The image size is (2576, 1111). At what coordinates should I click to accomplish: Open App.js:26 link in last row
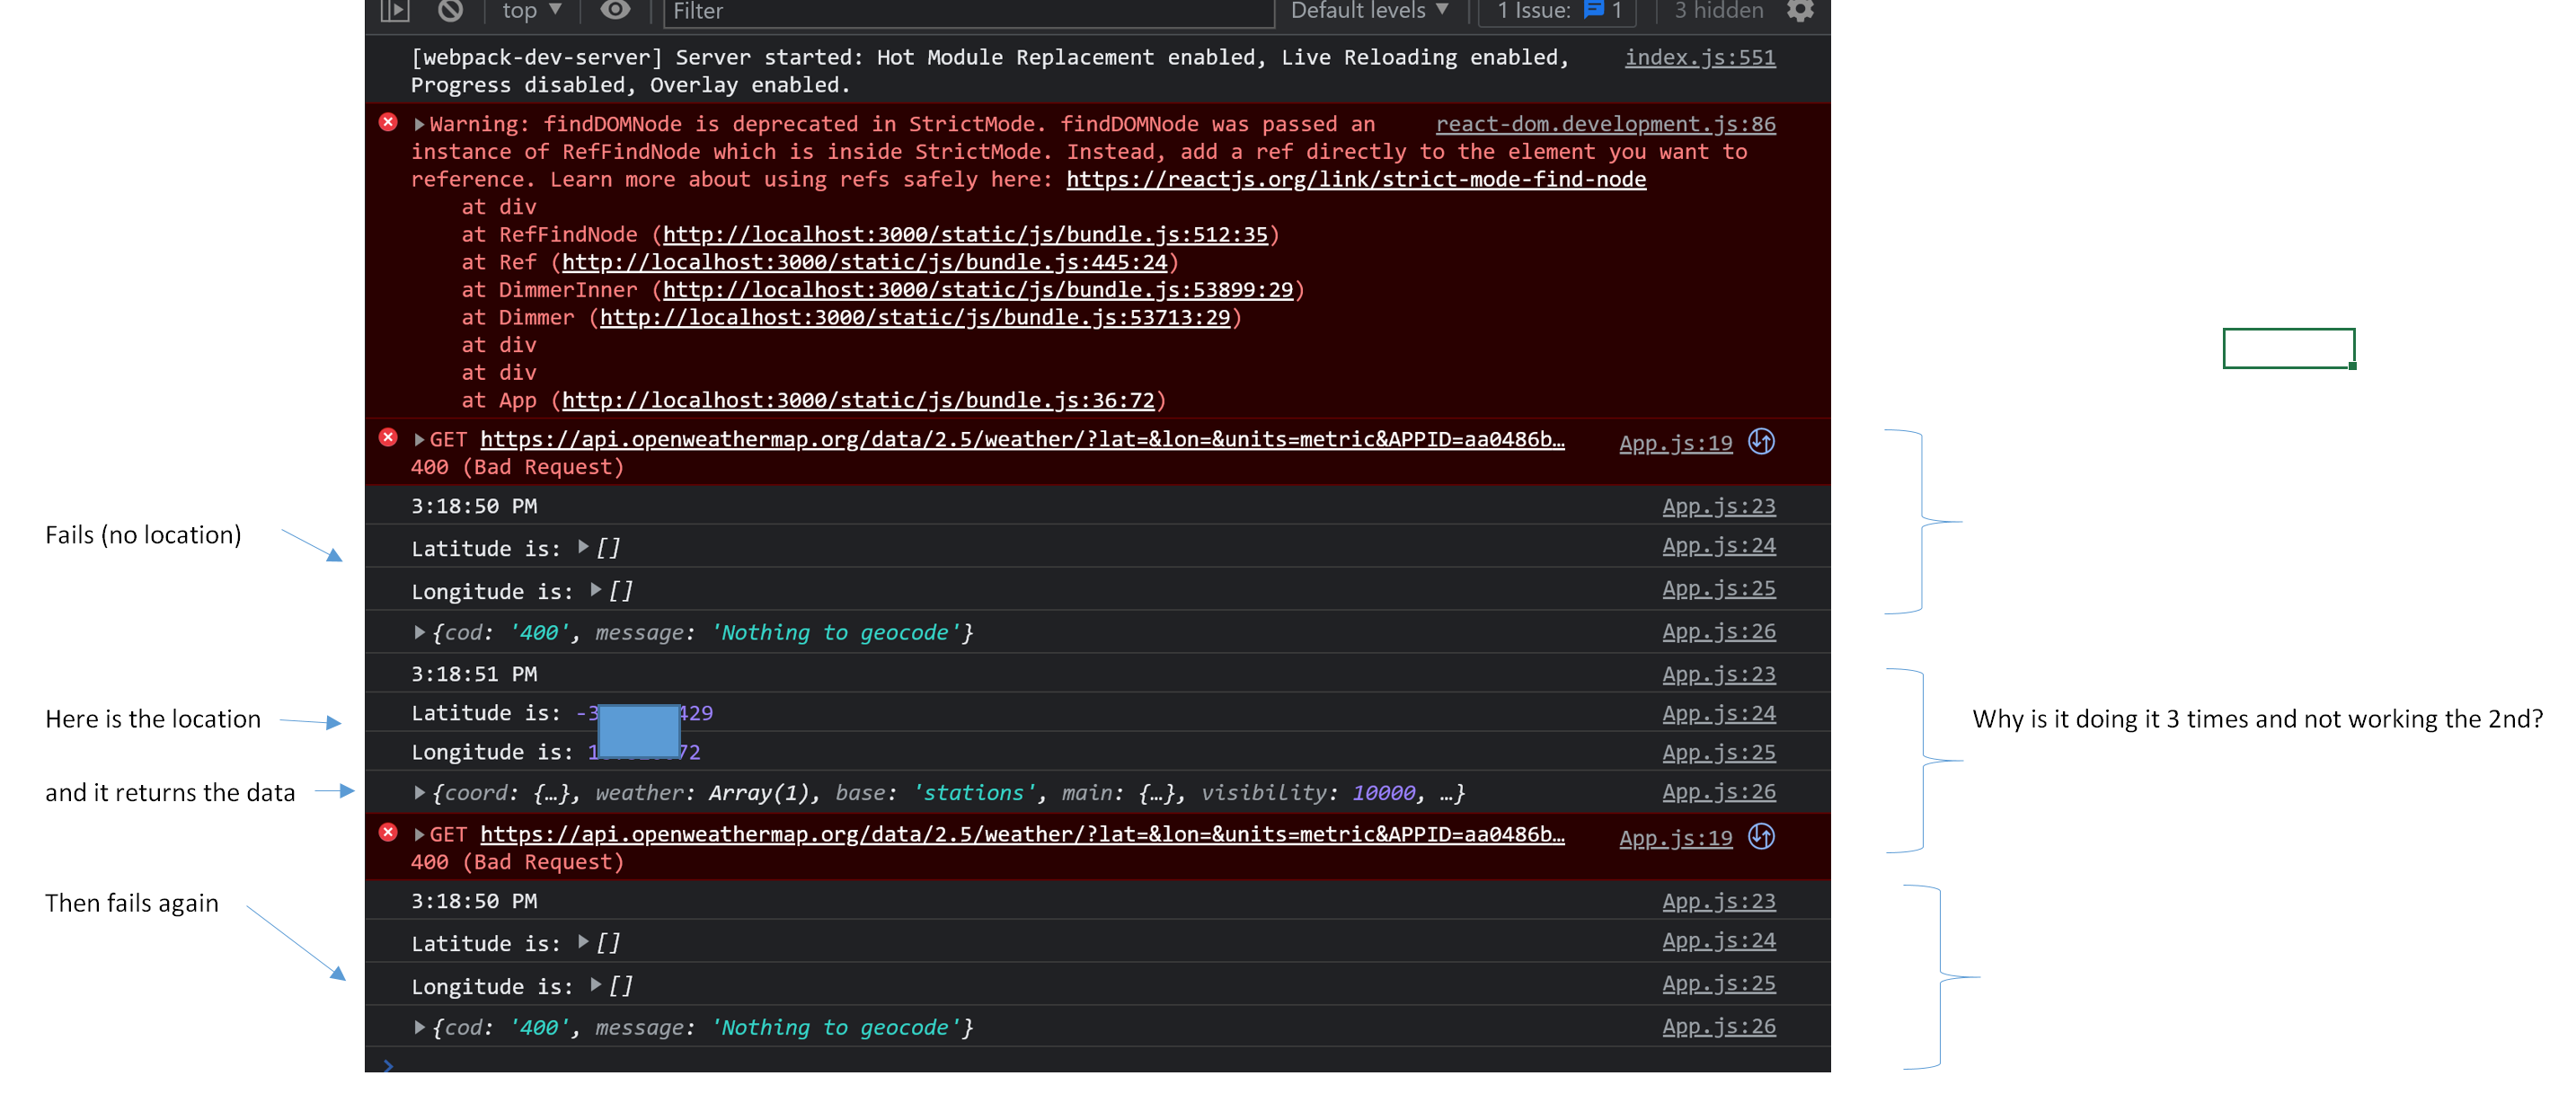(1719, 1028)
